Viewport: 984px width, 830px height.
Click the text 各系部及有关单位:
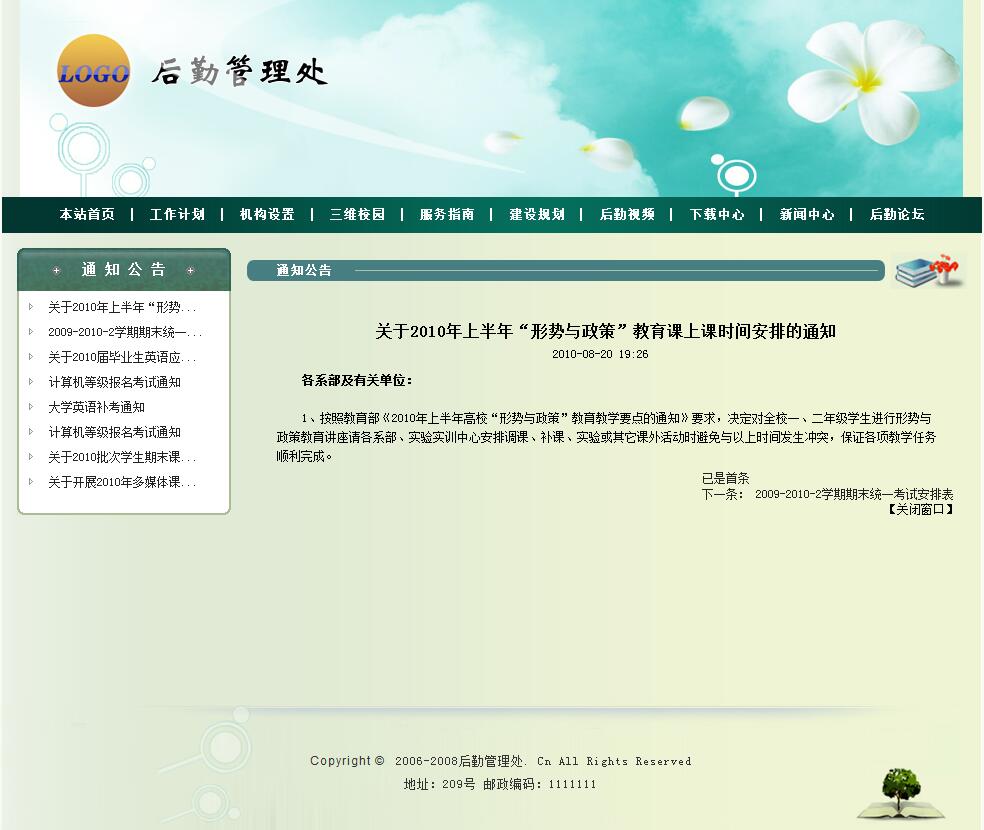tap(356, 381)
